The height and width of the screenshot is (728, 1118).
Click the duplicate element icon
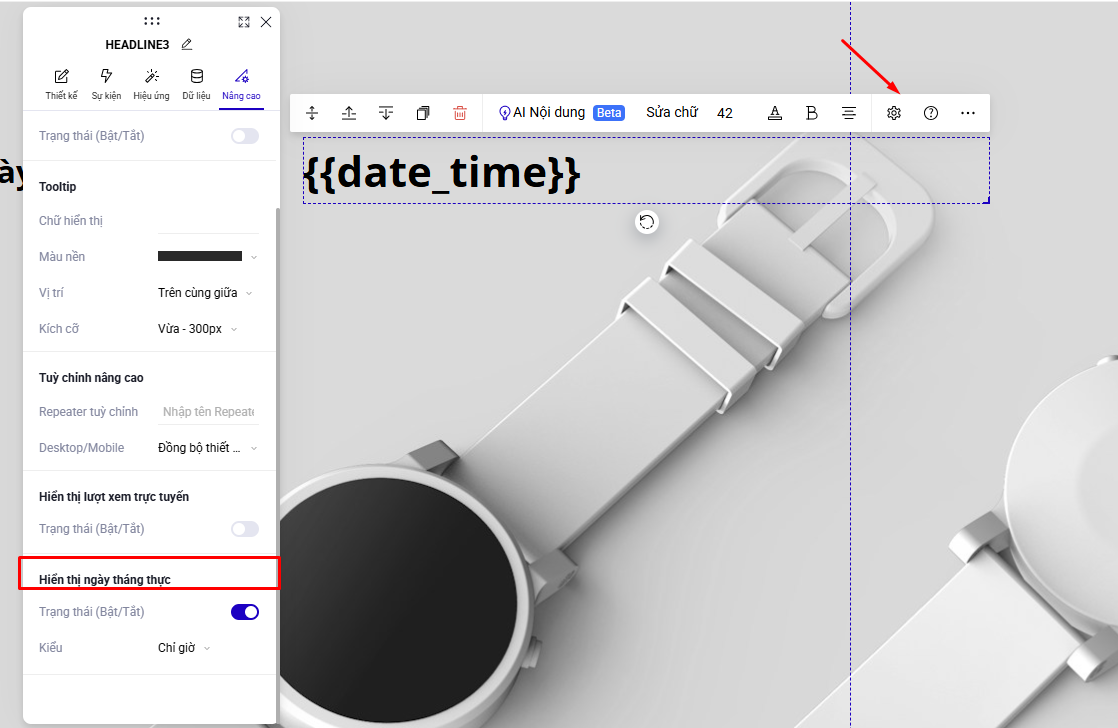tap(423, 113)
